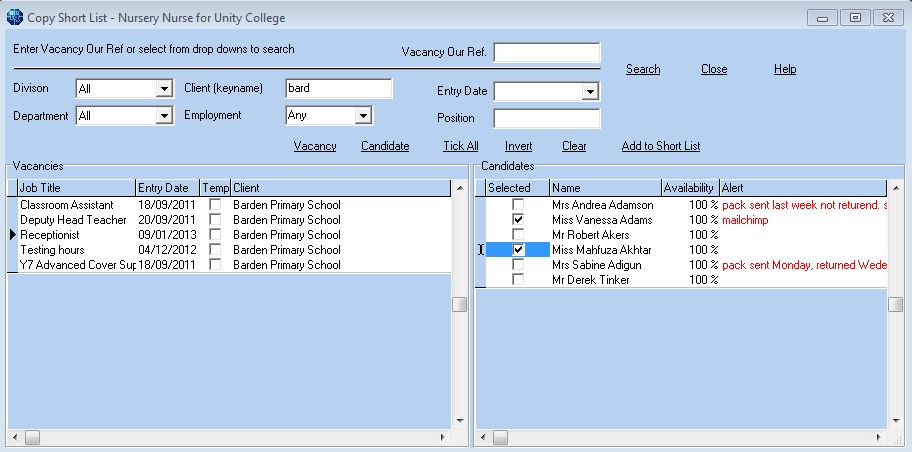
Task: Click the application icon in title bar
Action: tap(15, 17)
